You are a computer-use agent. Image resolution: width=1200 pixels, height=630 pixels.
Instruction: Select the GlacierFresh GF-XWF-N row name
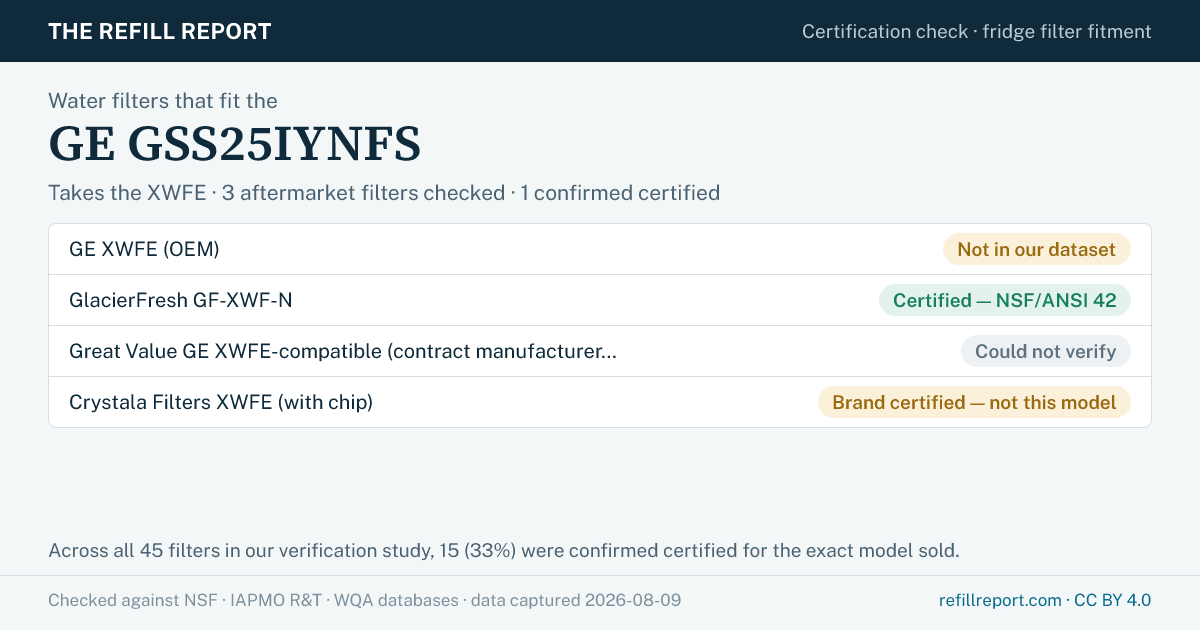click(x=181, y=300)
